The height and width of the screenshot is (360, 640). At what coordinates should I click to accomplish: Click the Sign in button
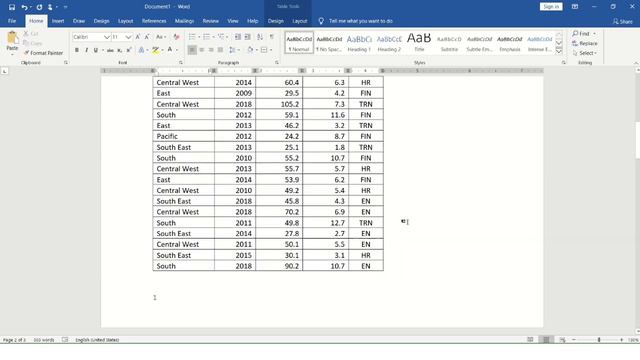coord(551,7)
